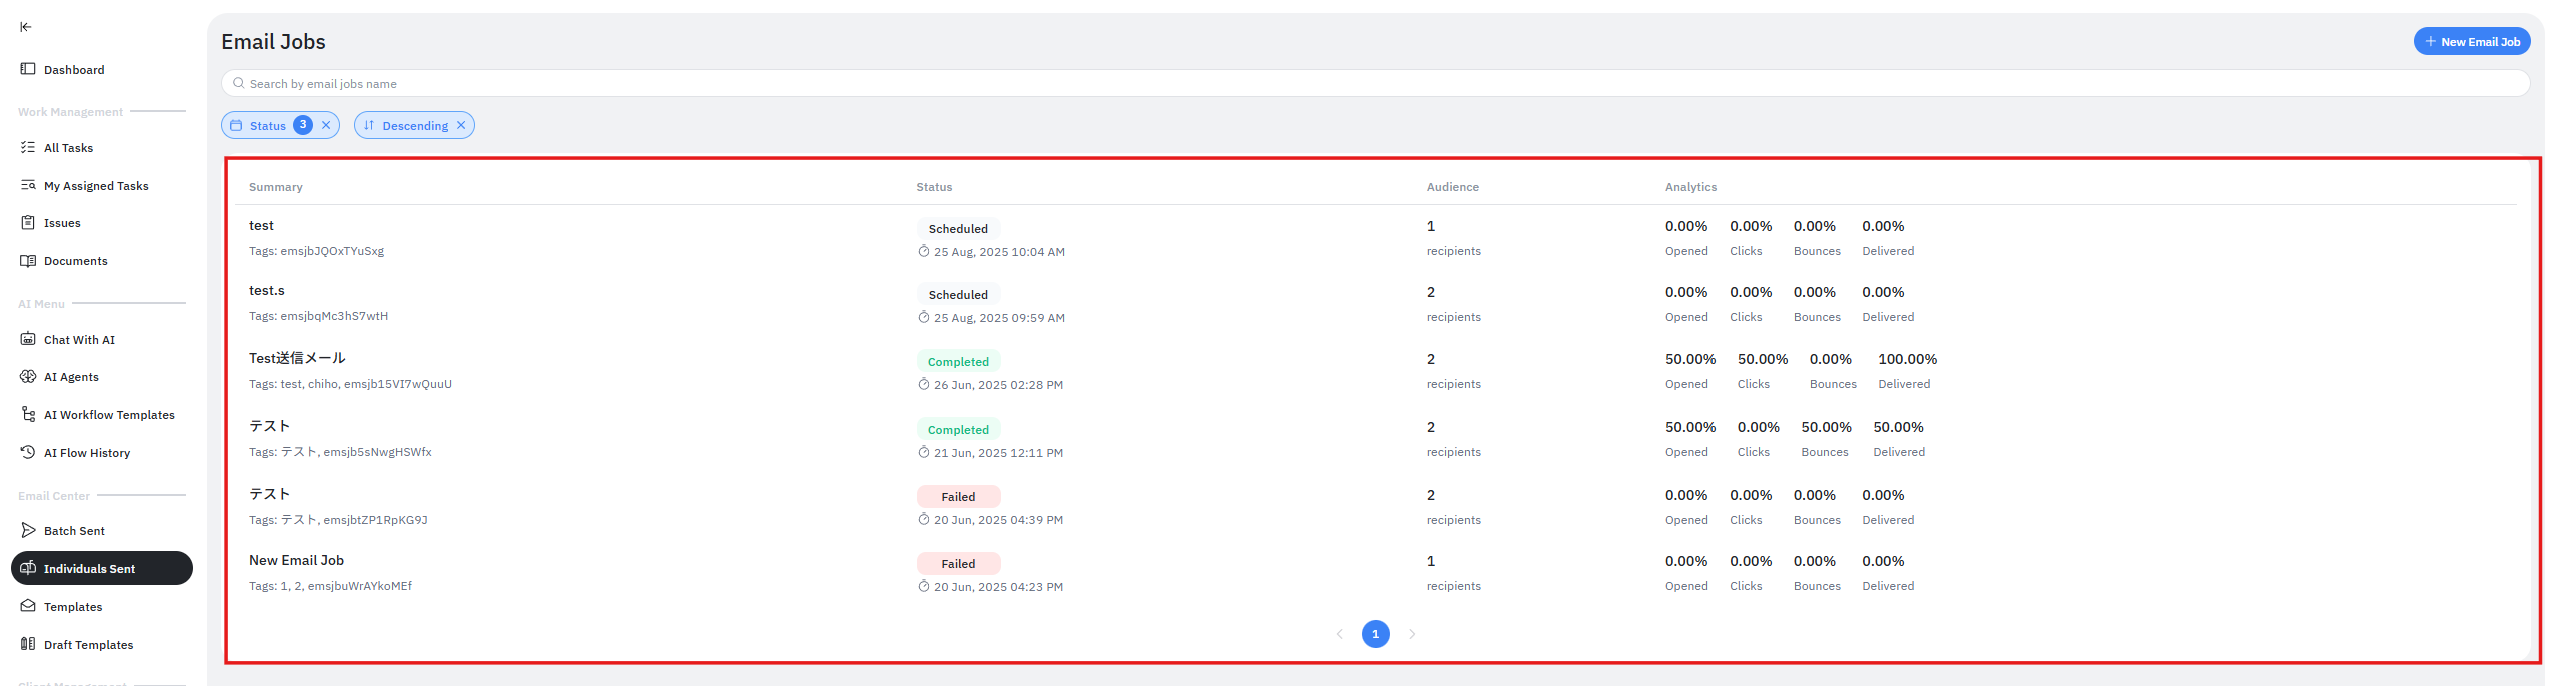This screenshot has width=2556, height=686.
Task: Click the AI Flow History icon
Action: click(28, 452)
